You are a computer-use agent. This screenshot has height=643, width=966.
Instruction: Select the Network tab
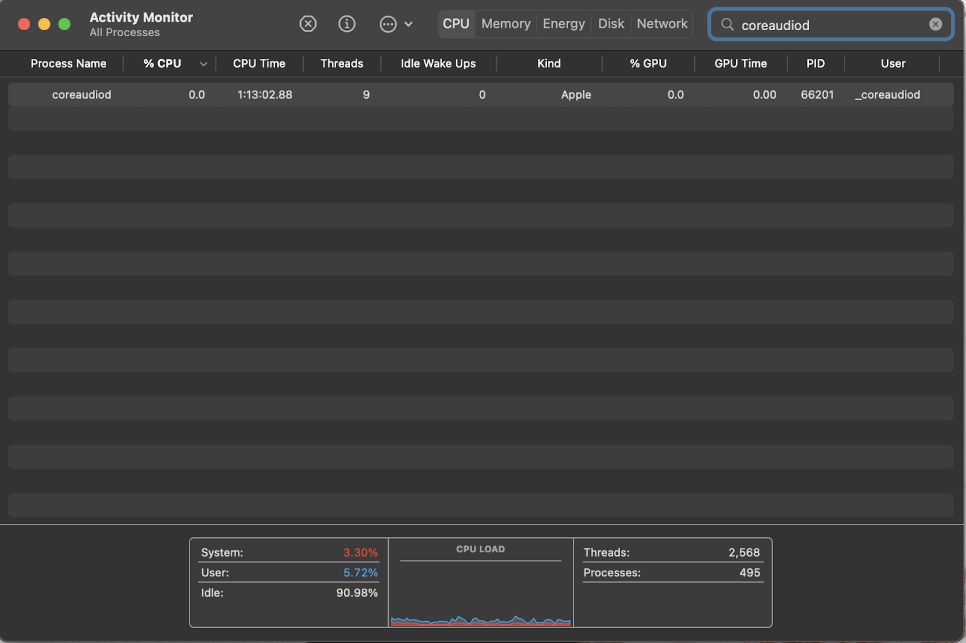click(662, 24)
